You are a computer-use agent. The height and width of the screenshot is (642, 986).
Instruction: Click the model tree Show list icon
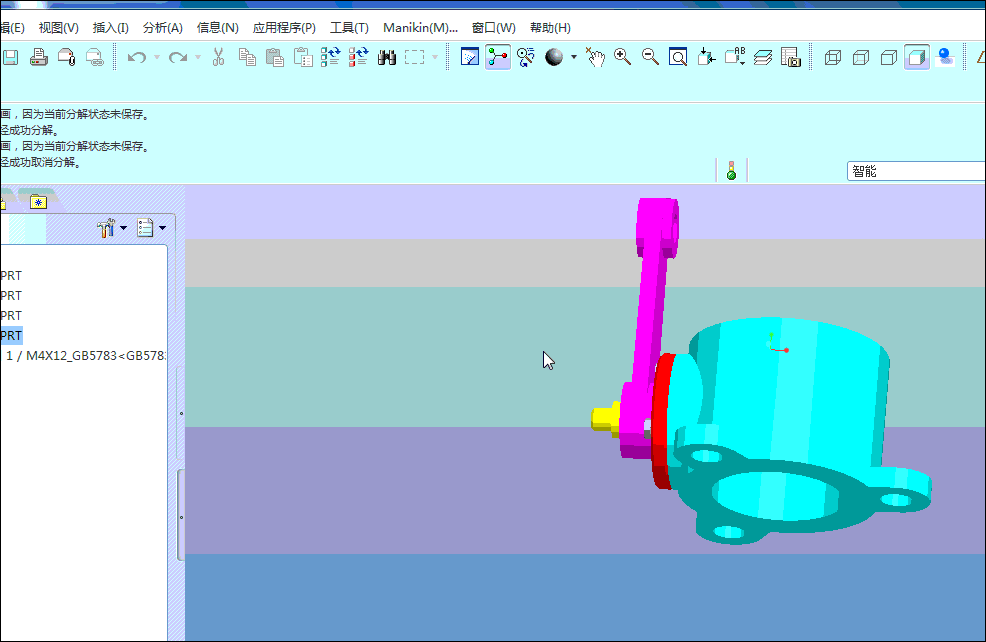click(145, 228)
